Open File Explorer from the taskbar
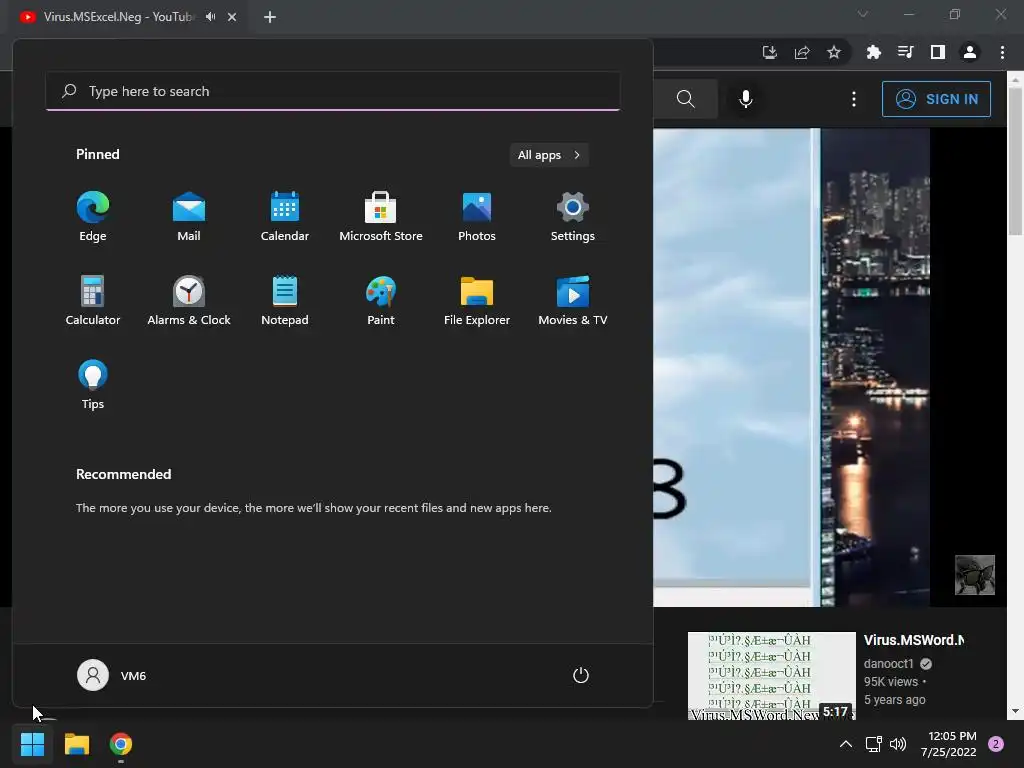This screenshot has height=768, width=1024. (76, 744)
